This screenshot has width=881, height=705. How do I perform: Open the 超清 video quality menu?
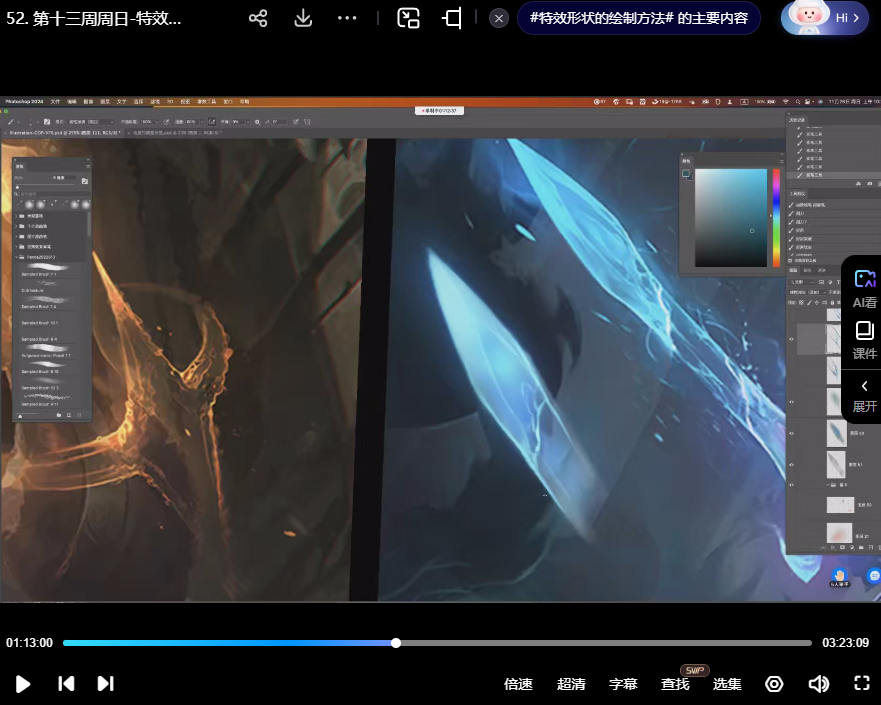[571, 684]
